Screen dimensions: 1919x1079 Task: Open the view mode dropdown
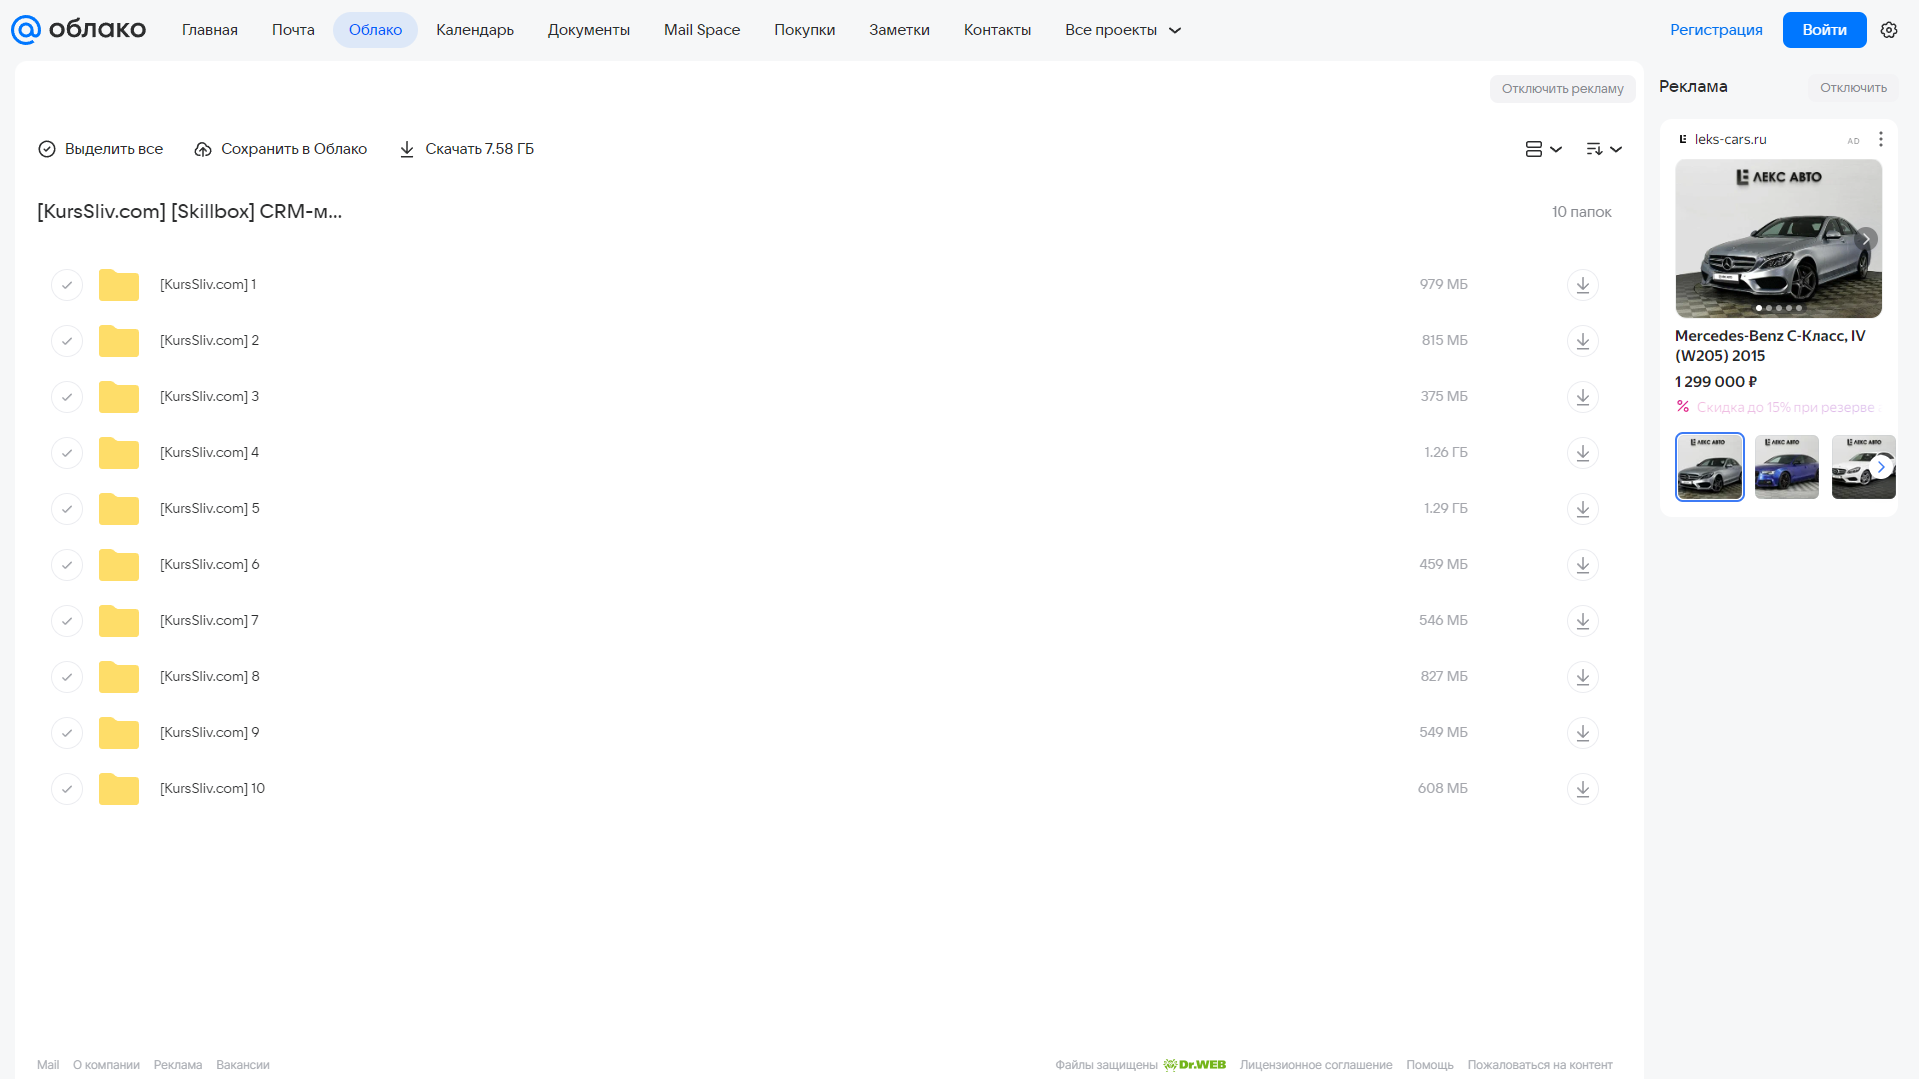click(x=1543, y=149)
